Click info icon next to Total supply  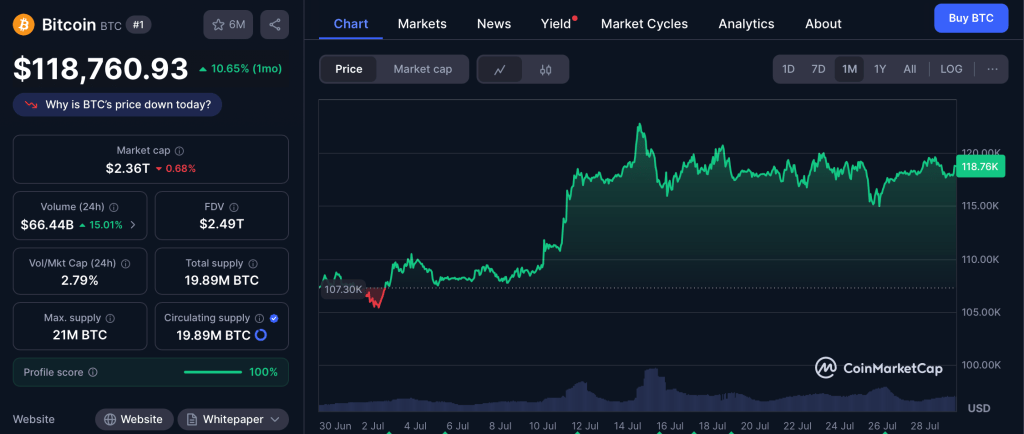click(x=253, y=264)
